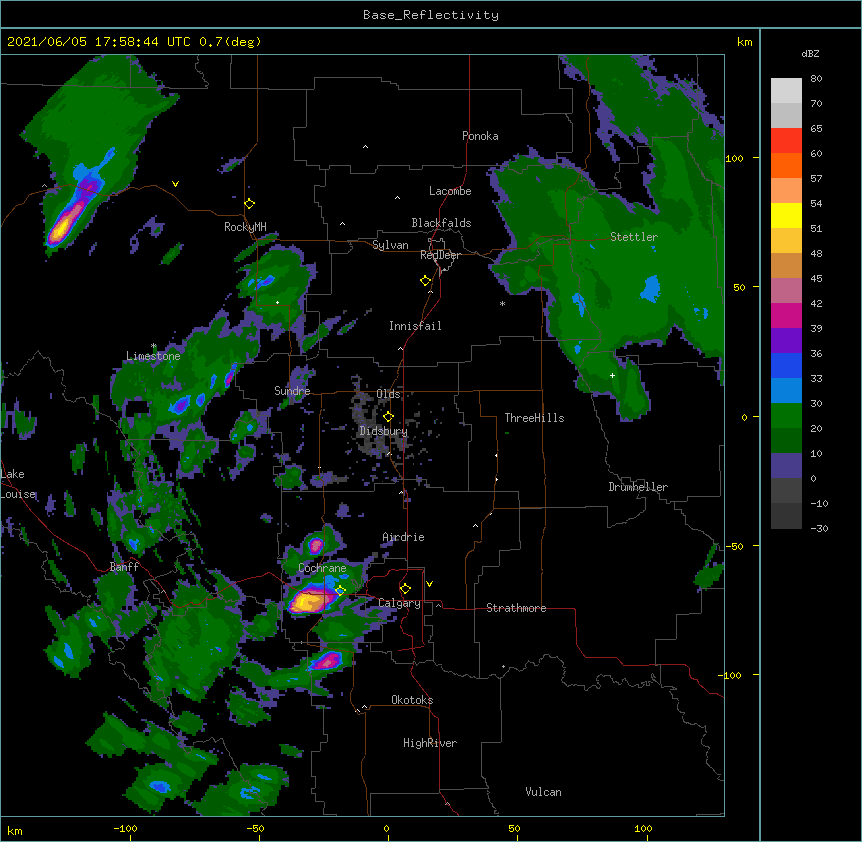Click the Drumheller town label
Image resolution: width=862 pixels, height=842 pixels.
coord(638,487)
